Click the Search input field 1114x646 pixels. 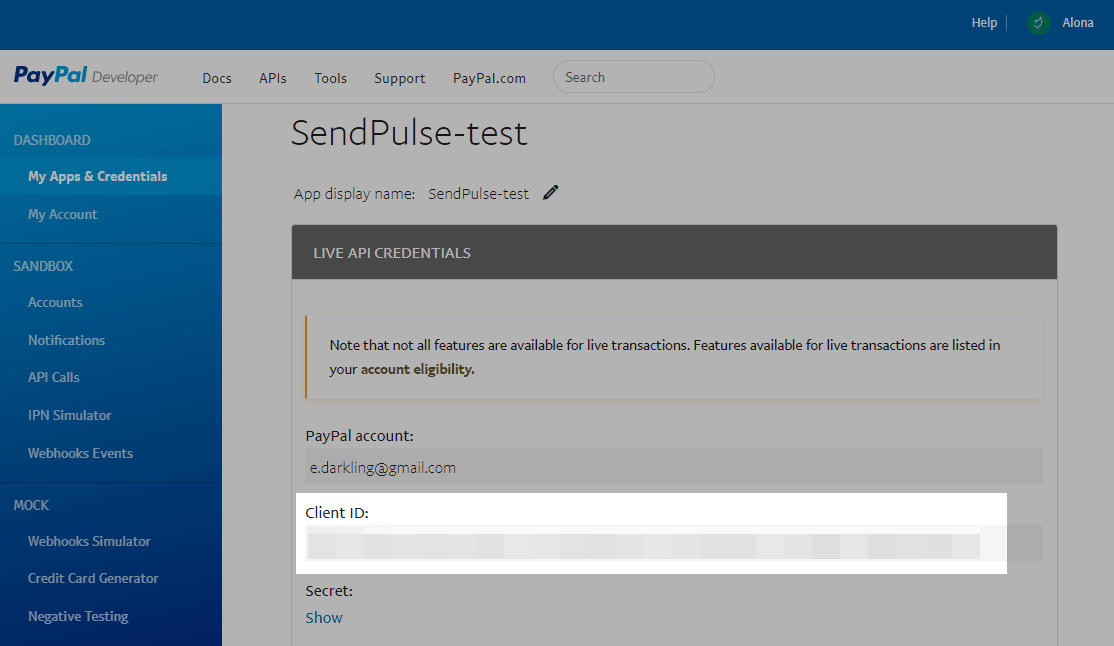(x=634, y=77)
